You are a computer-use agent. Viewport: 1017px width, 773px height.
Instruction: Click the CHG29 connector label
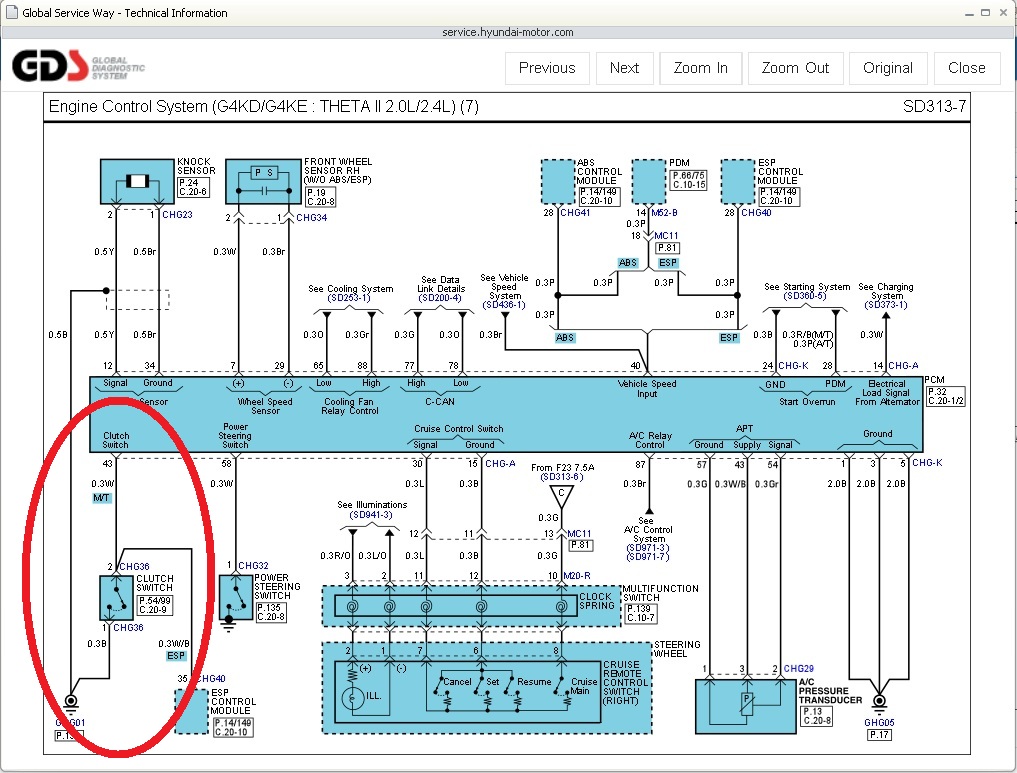(x=798, y=669)
